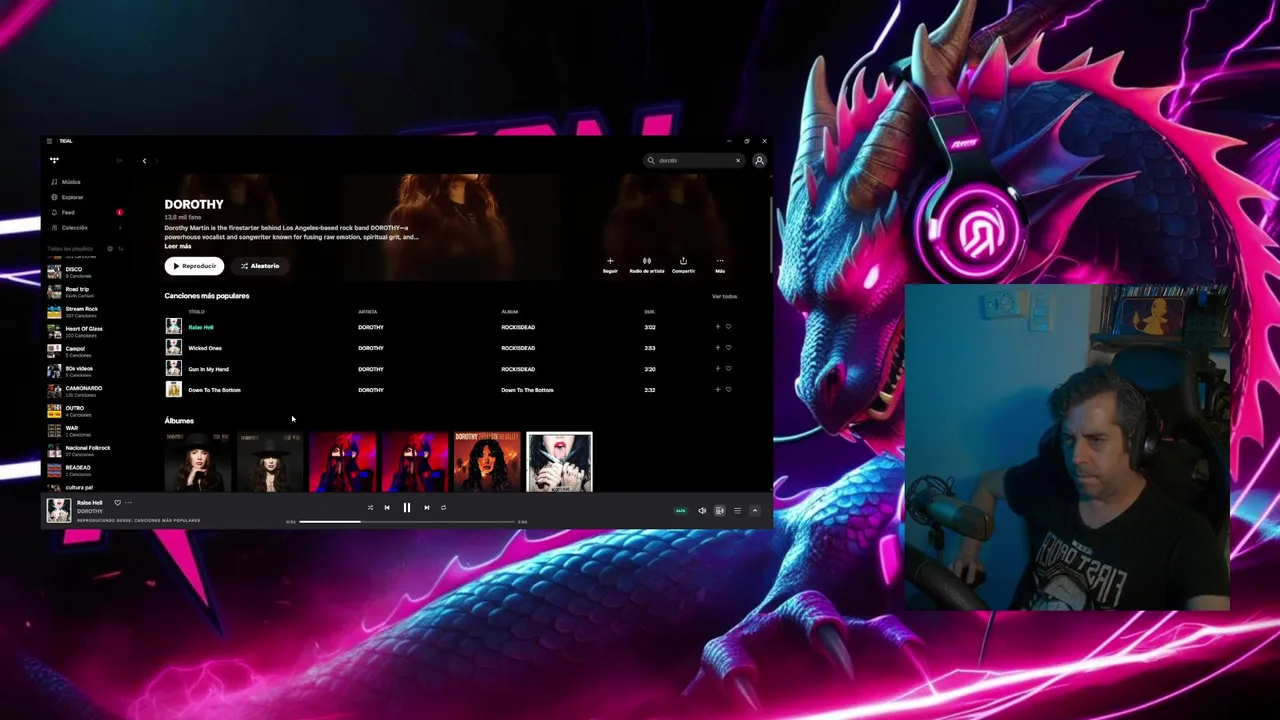This screenshot has height=720, width=1280.
Task: Add Raise Hell to a playlist
Action: point(717,327)
